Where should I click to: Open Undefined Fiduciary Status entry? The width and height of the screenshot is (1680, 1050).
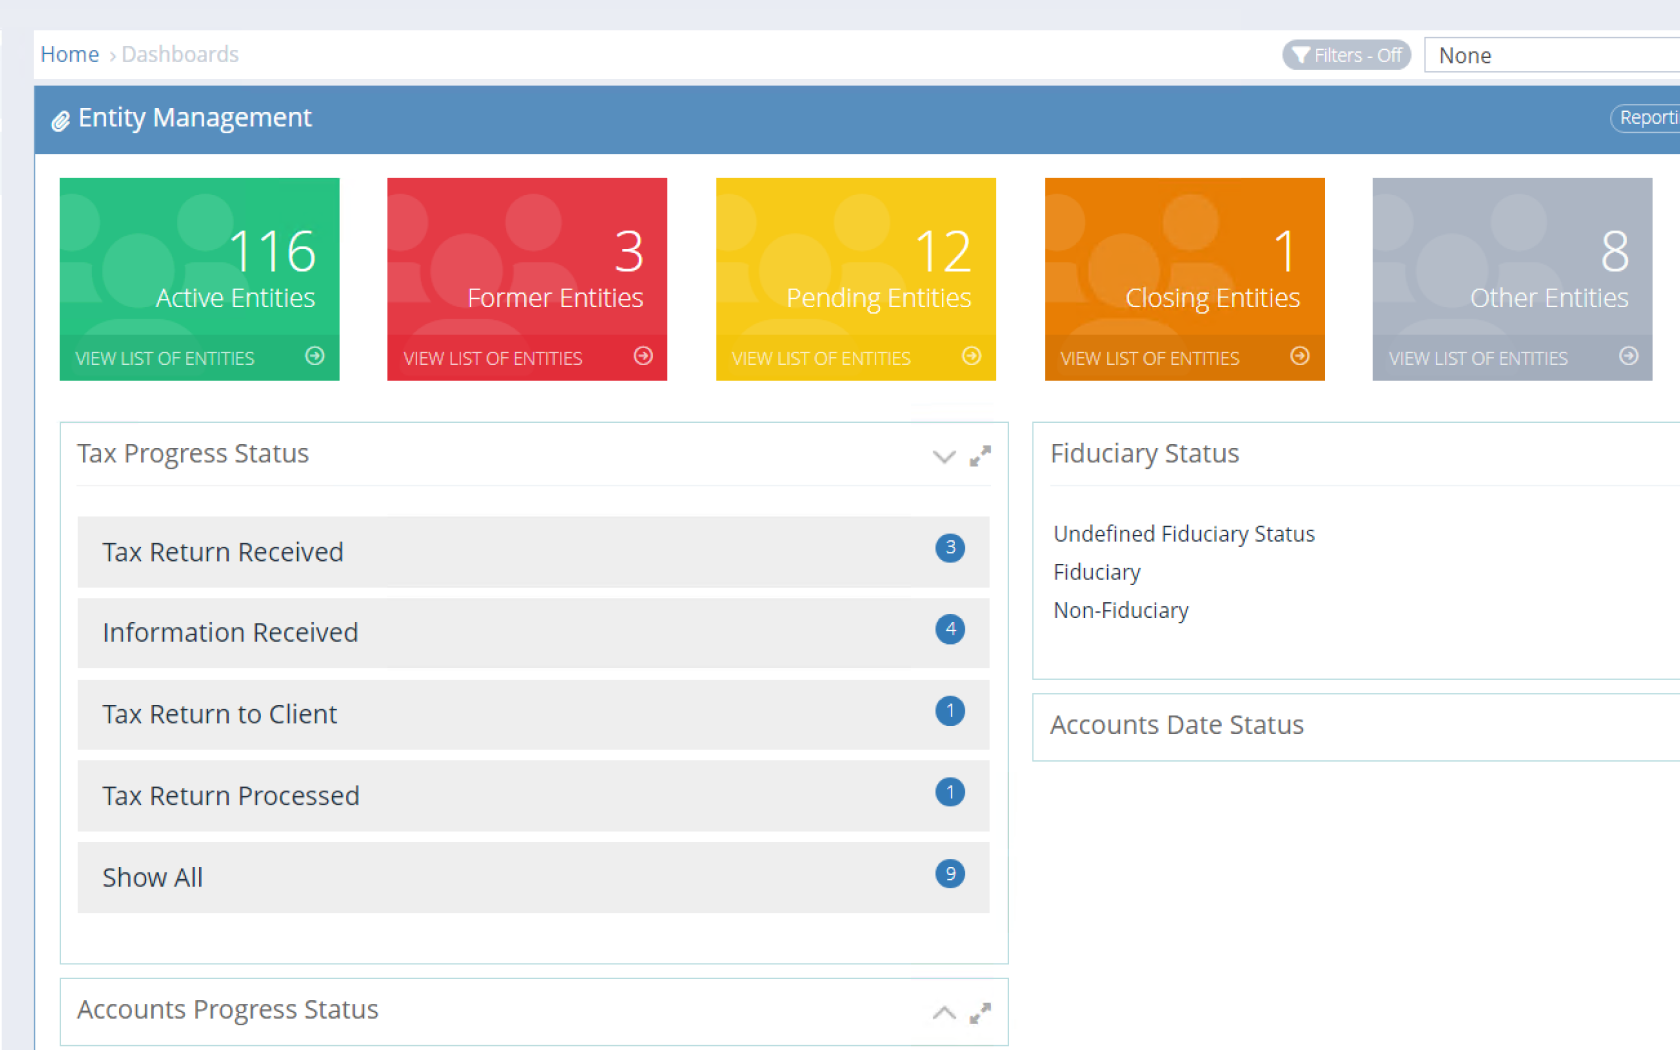click(x=1183, y=534)
